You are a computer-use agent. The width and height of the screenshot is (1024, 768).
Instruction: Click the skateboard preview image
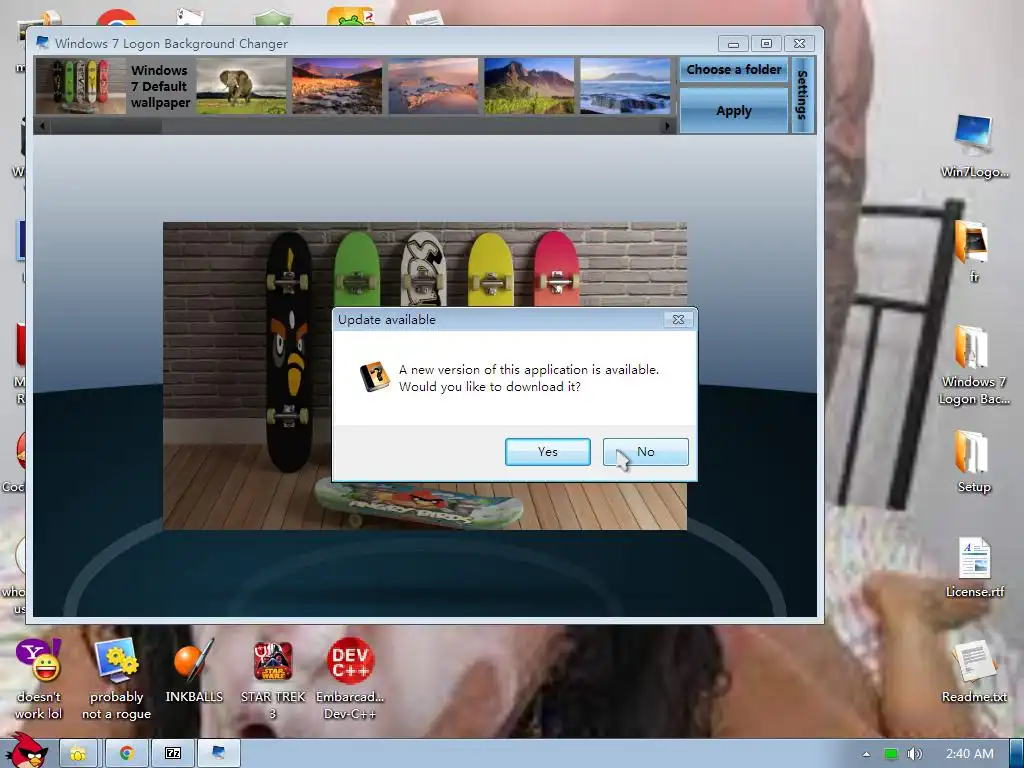click(424, 376)
